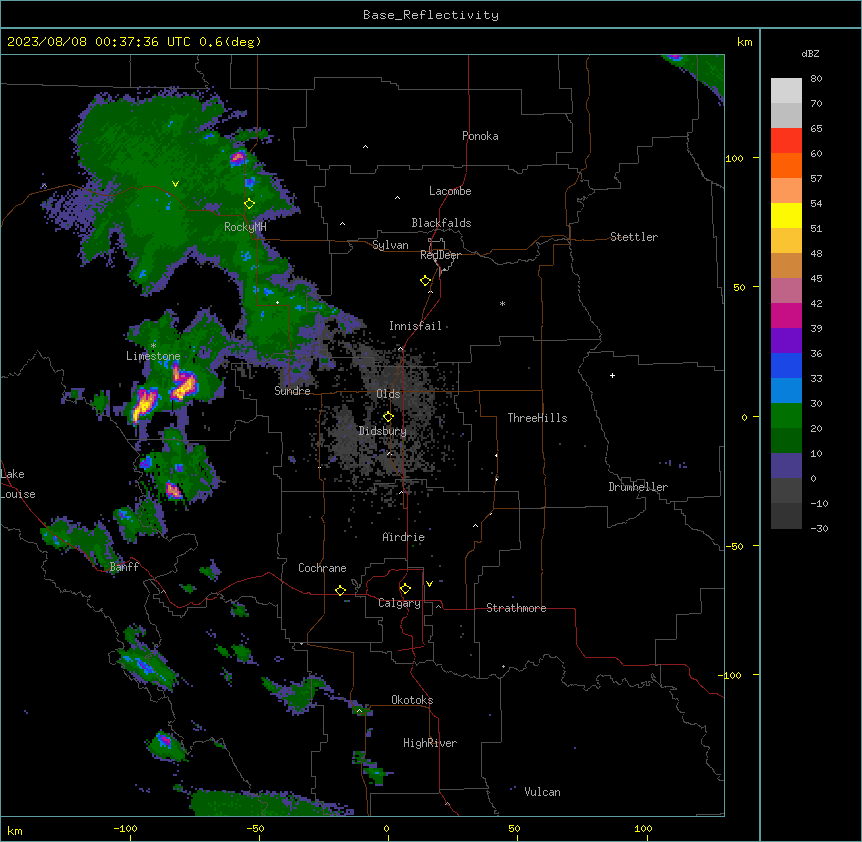Viewport: 862px width, 842px height.
Task: Click the Base_Reflectivity title
Action: click(x=431, y=15)
